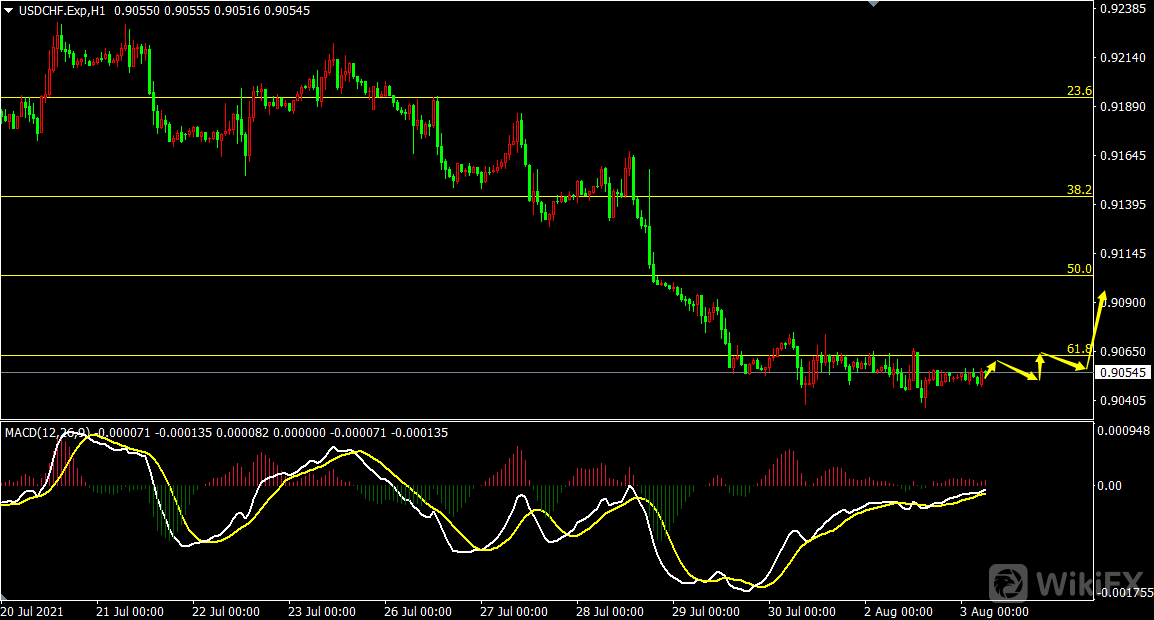
Task: Click the -0.001755 MACD scale value
Action: (x=1124, y=593)
